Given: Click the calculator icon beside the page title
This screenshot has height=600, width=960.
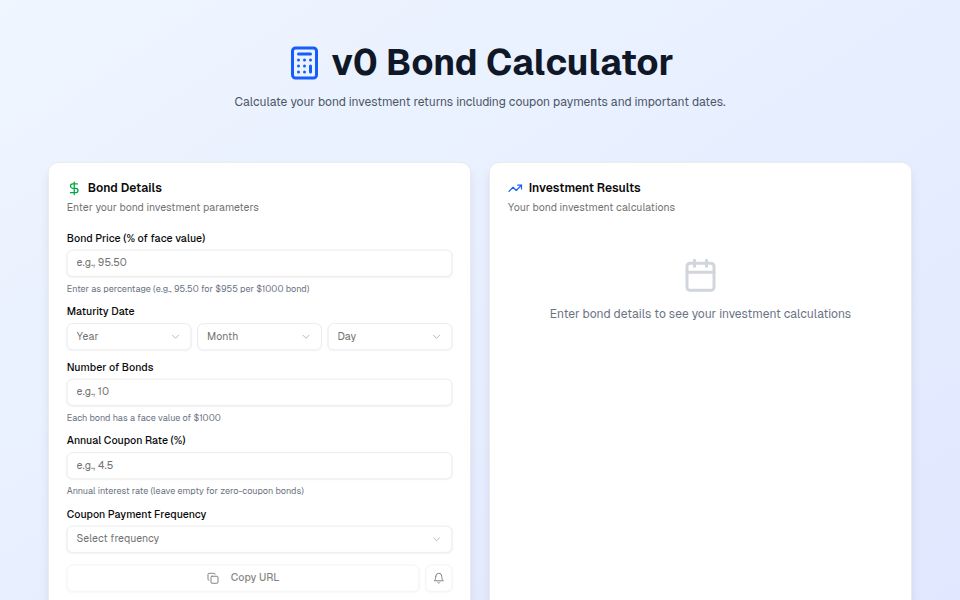Looking at the screenshot, I should (x=302, y=61).
